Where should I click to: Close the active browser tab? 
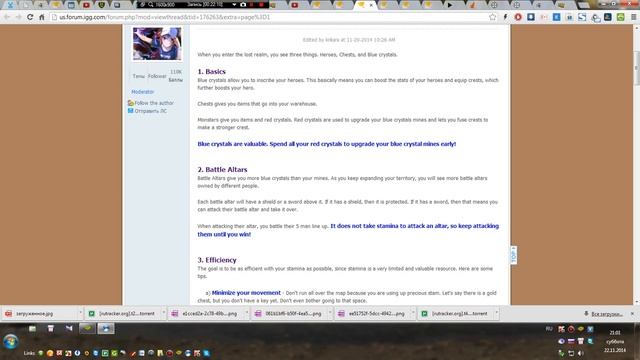pos(371,5)
